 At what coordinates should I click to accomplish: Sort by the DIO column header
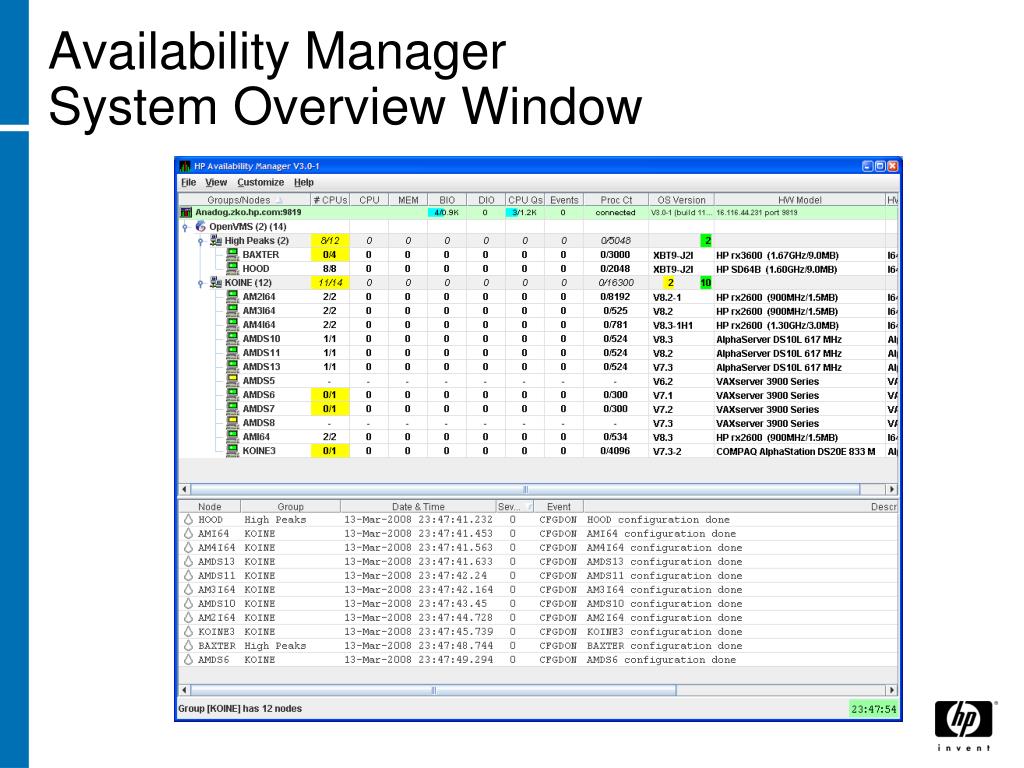pos(486,200)
